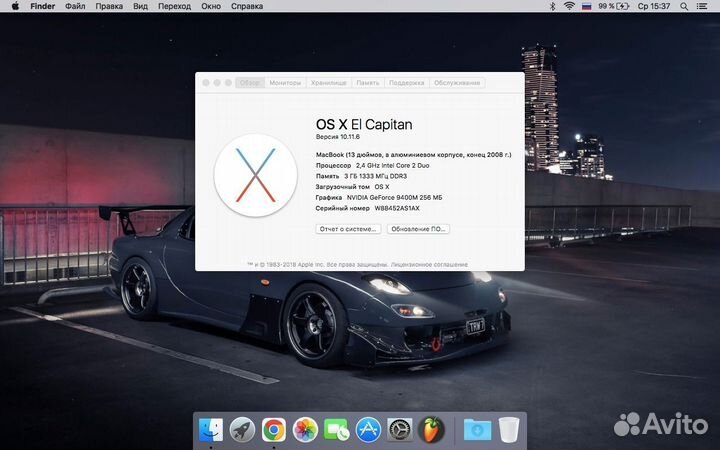The width and height of the screenshot is (720, 450).
Task: Click the serial number W88452AS1AX
Action: coord(397,208)
